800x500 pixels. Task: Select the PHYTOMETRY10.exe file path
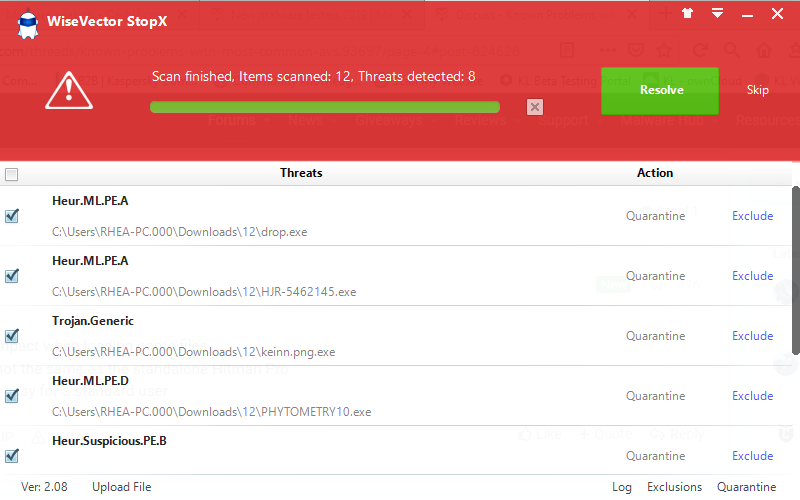click(x=211, y=412)
